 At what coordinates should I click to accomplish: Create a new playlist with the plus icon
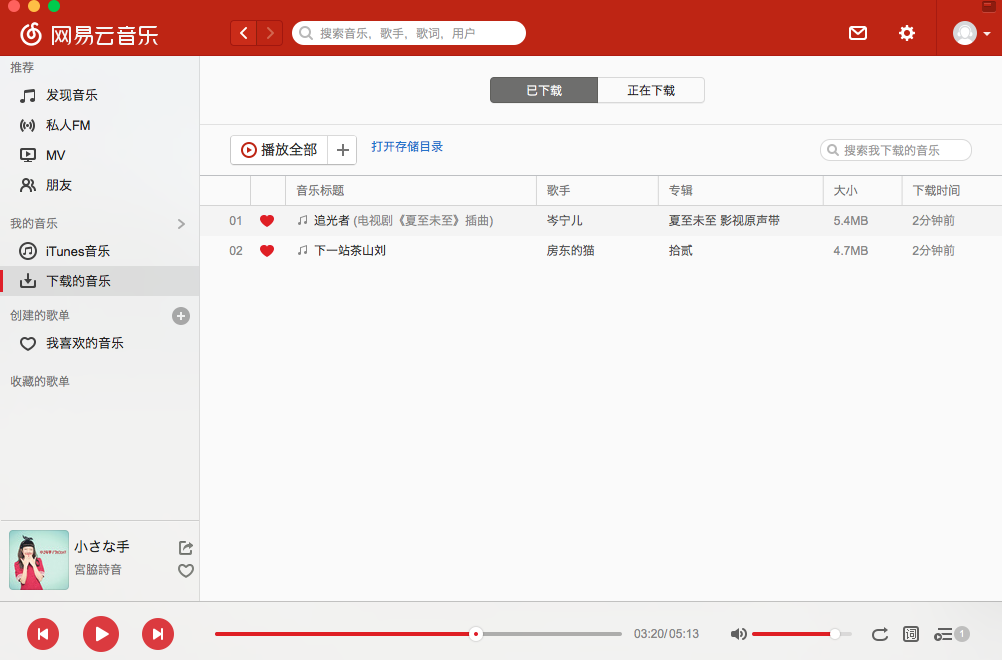(181, 315)
